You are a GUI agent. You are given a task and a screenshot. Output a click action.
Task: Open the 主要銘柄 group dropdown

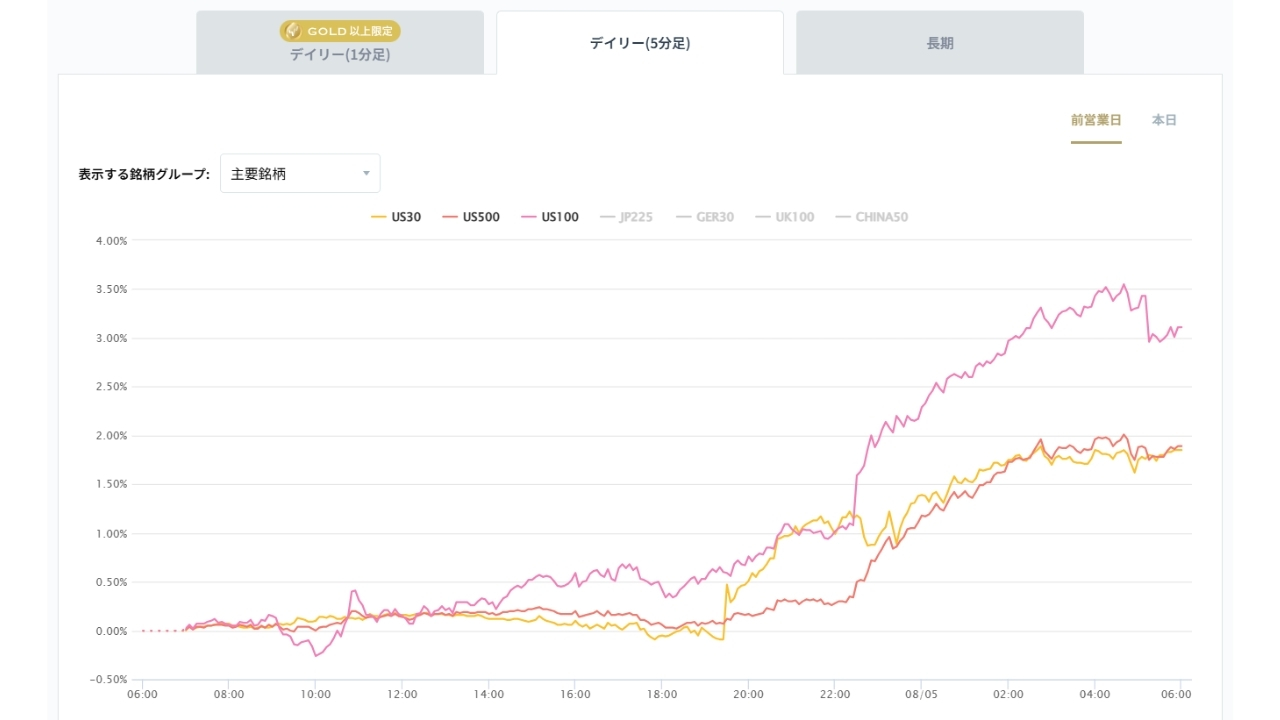point(300,173)
